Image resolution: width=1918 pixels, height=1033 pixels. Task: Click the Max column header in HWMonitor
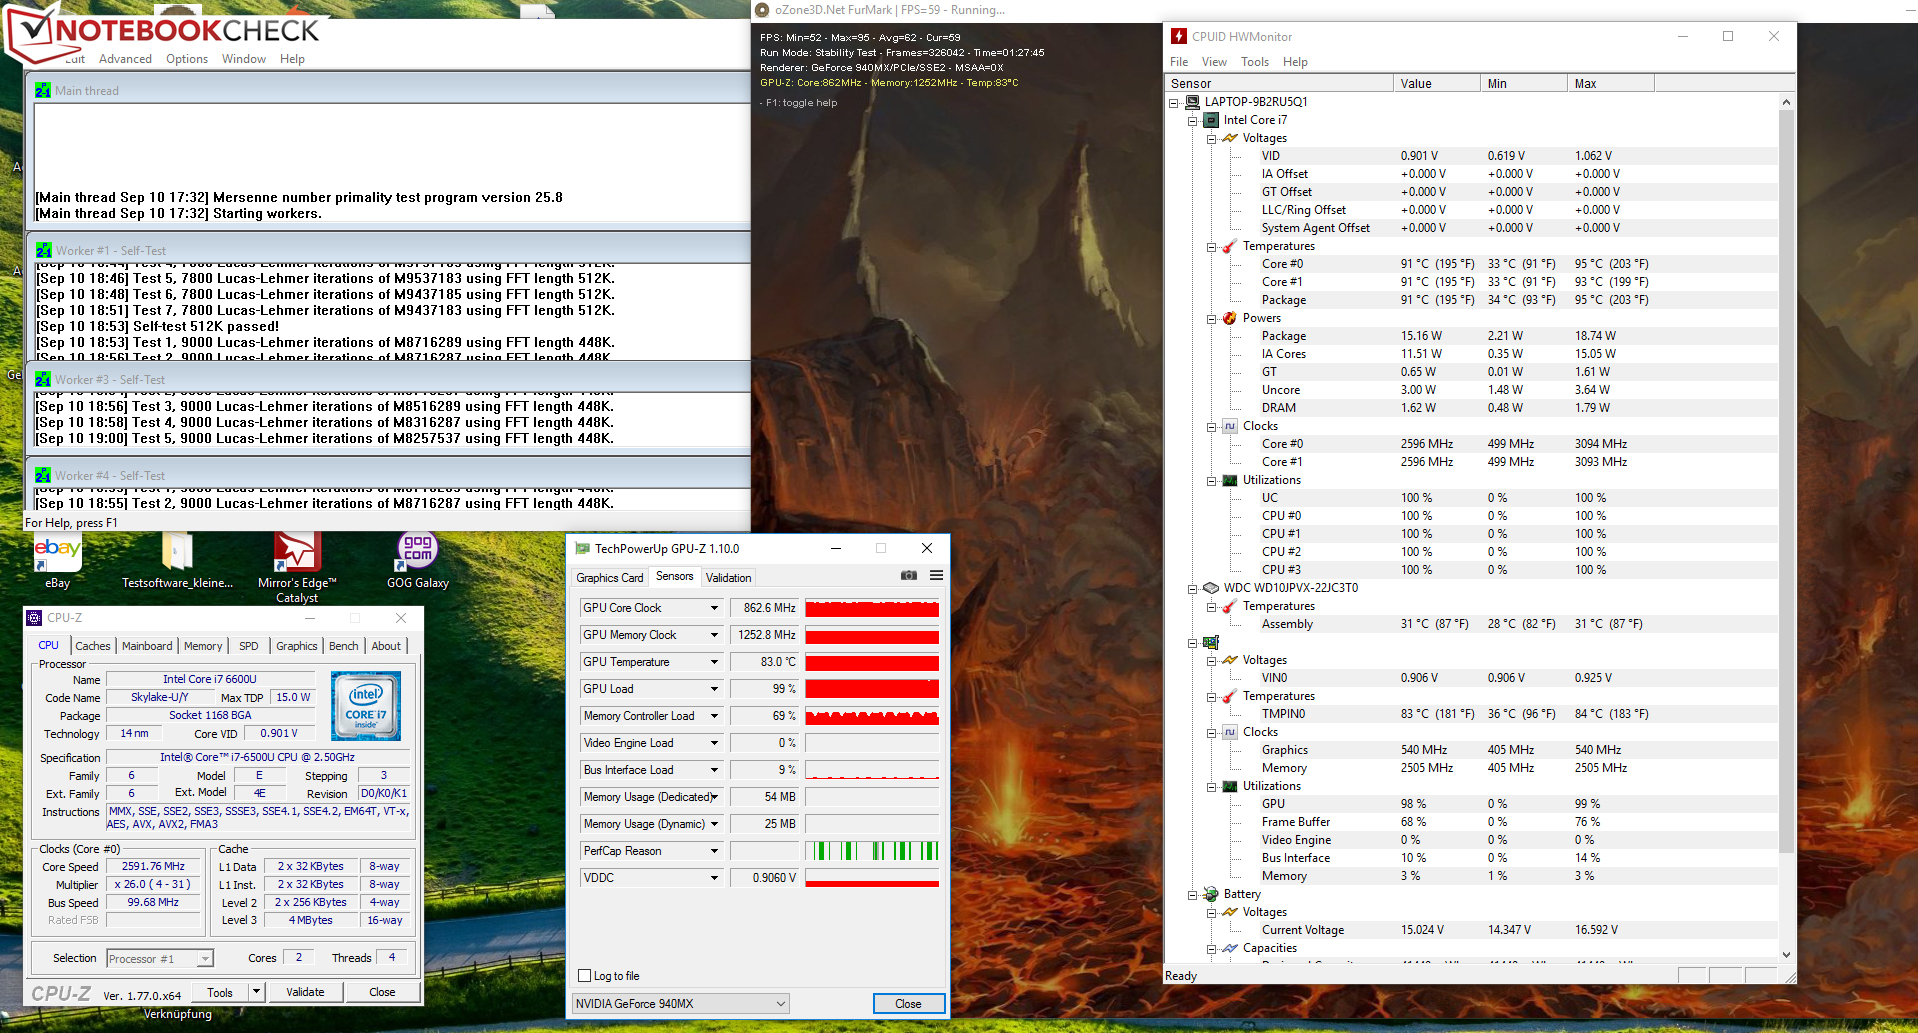[x=1610, y=84]
